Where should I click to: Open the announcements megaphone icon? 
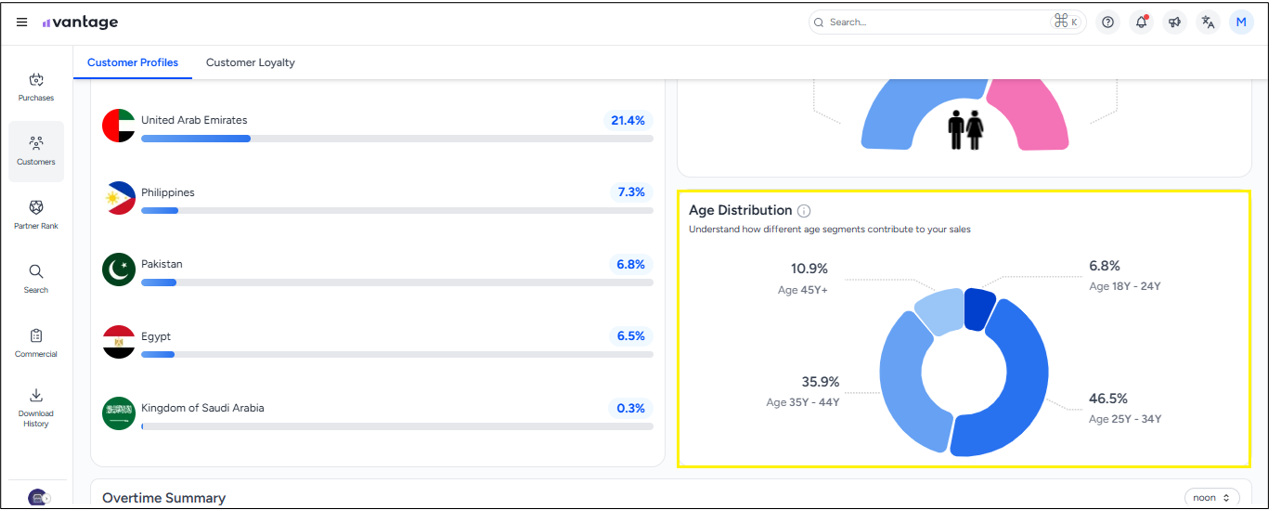1175,22
